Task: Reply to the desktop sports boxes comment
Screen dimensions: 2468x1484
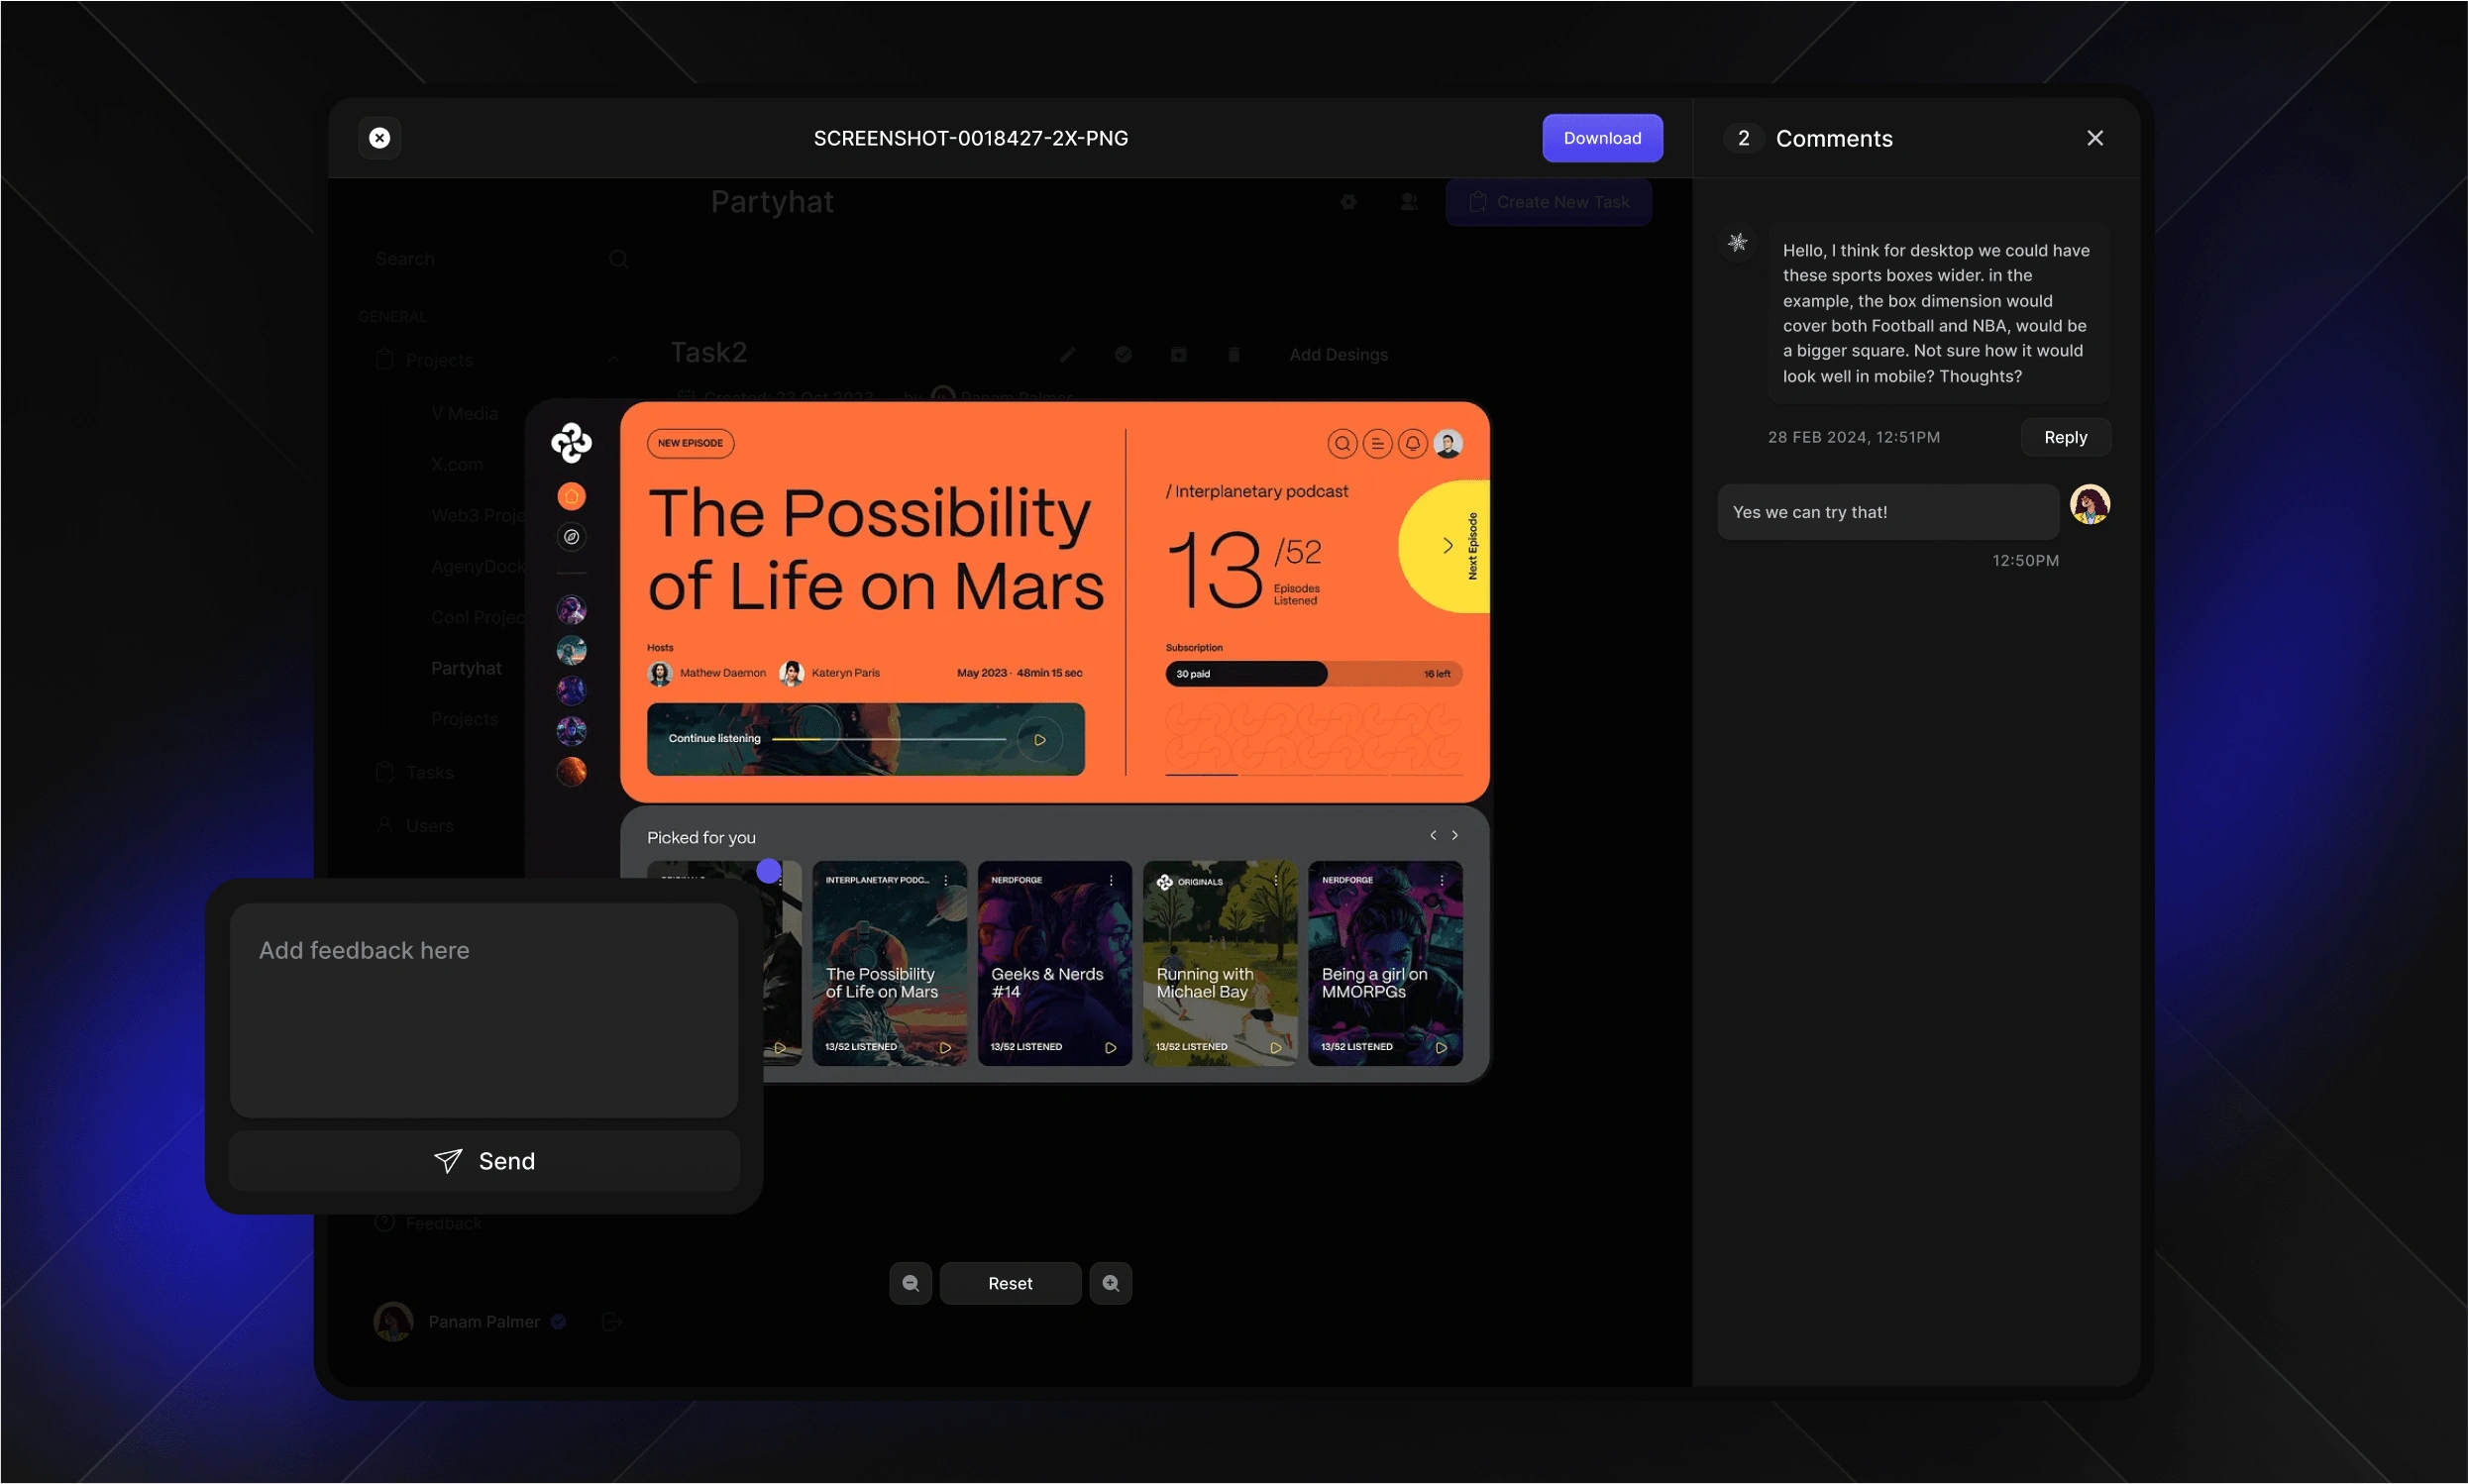Action: tap(2064, 437)
